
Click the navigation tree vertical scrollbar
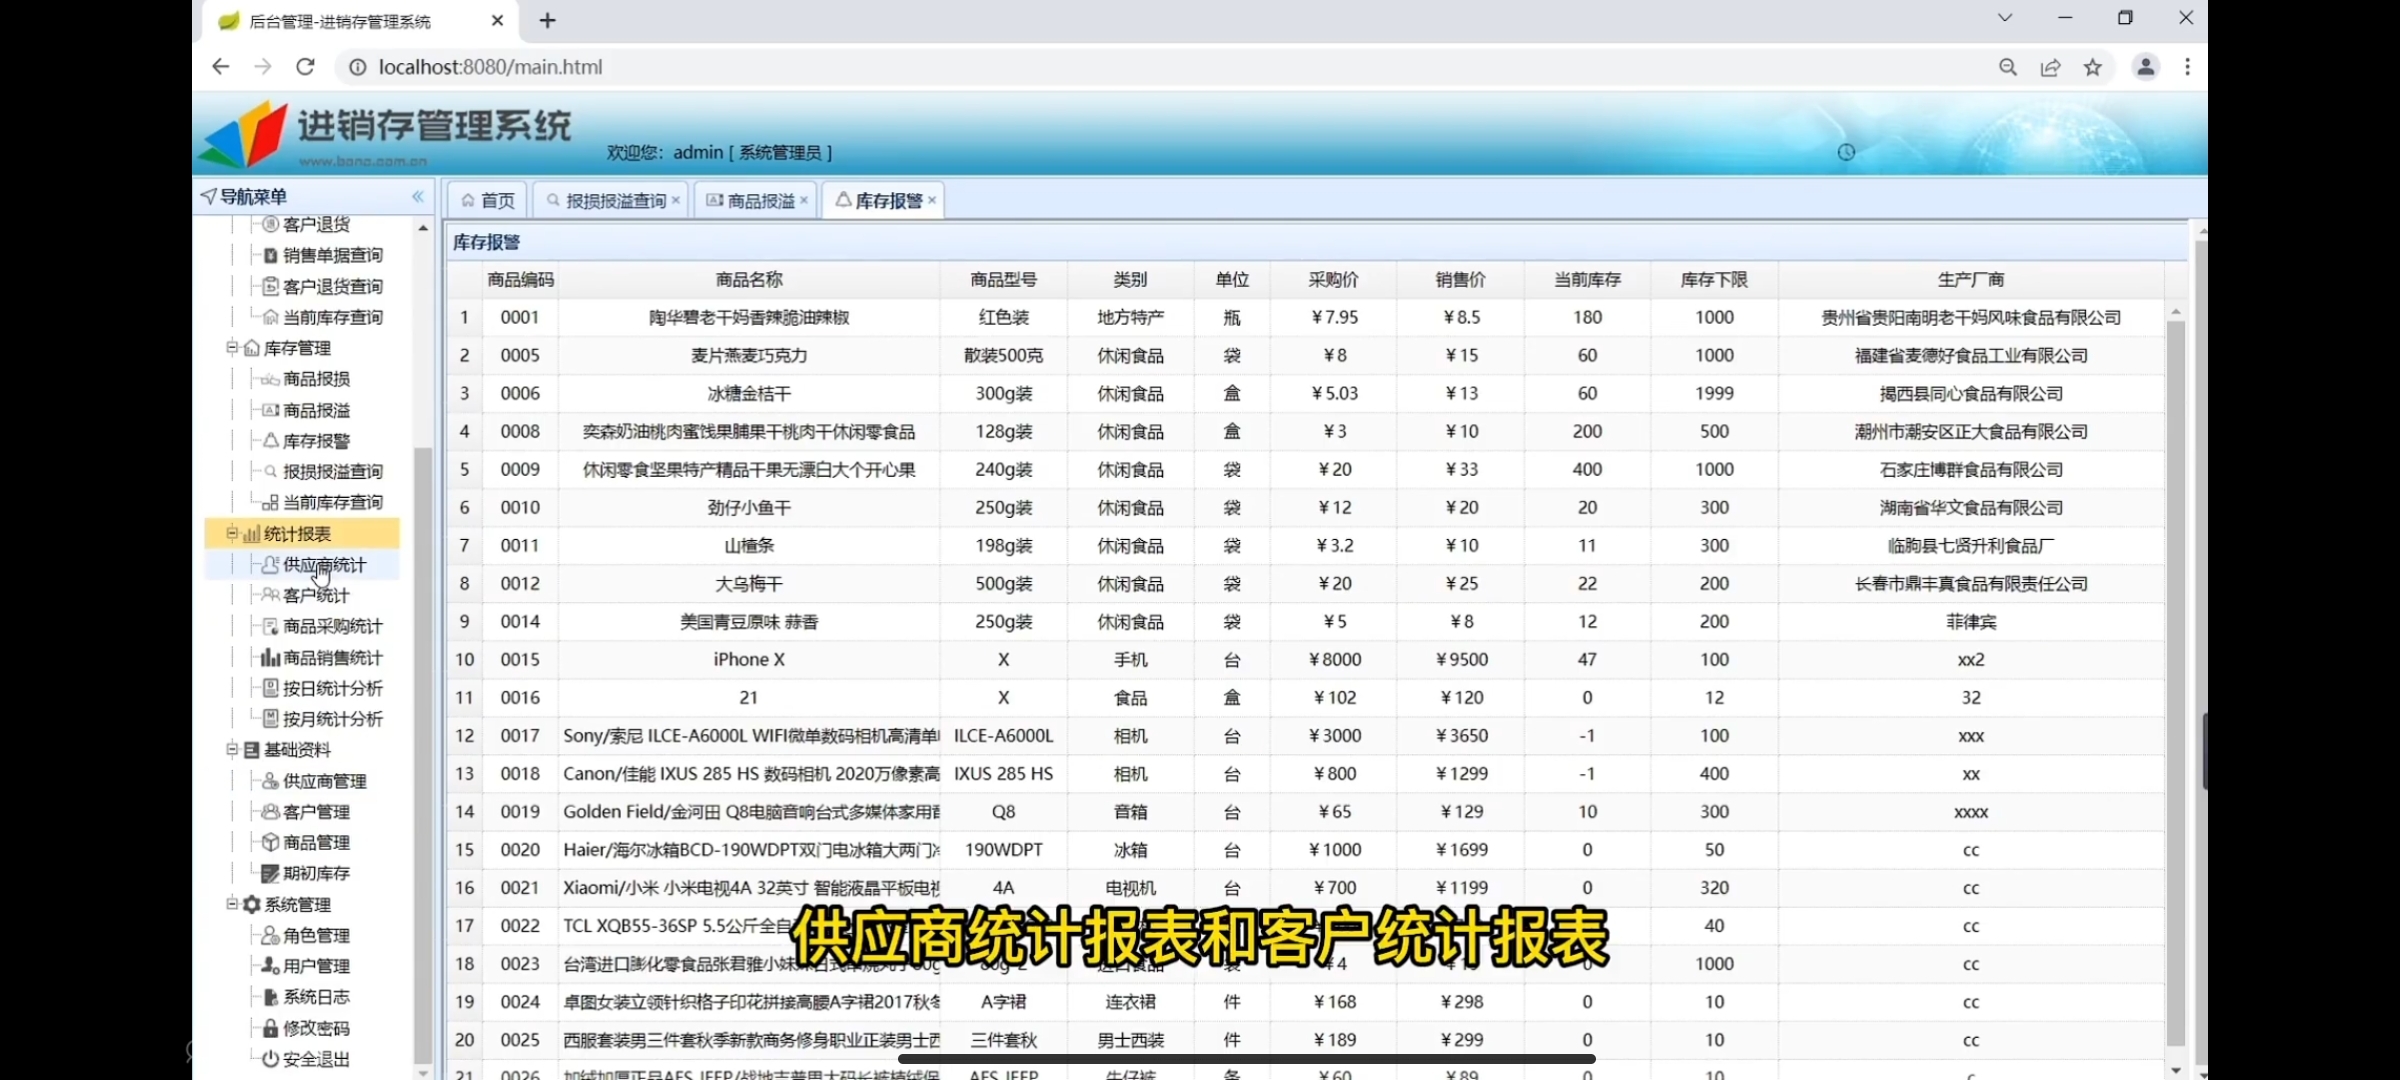click(x=423, y=755)
